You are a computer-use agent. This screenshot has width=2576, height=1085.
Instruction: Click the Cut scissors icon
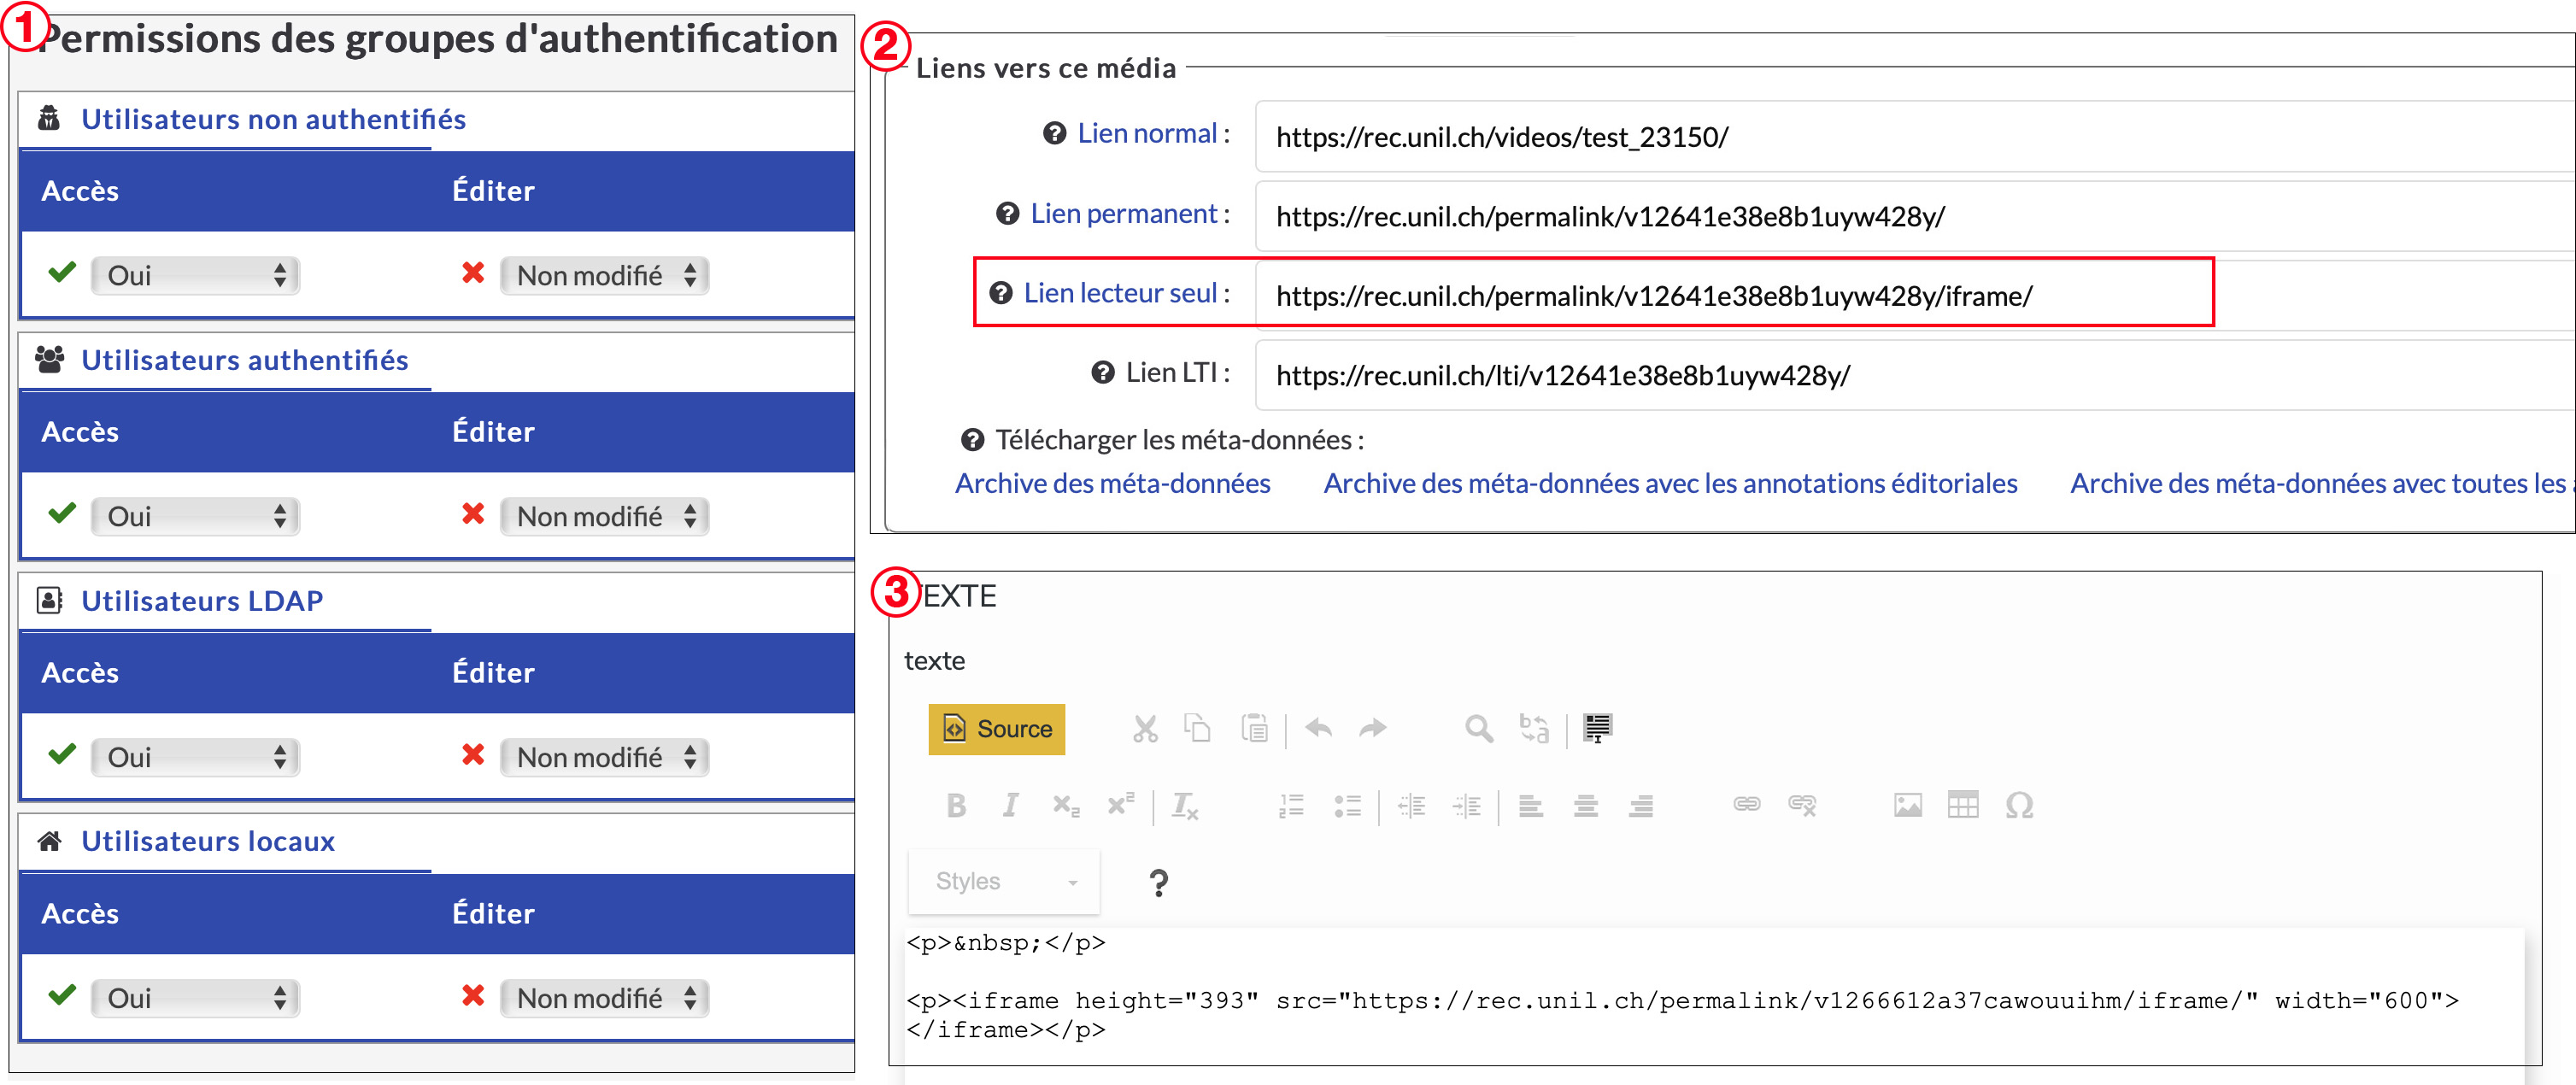pos(1144,729)
